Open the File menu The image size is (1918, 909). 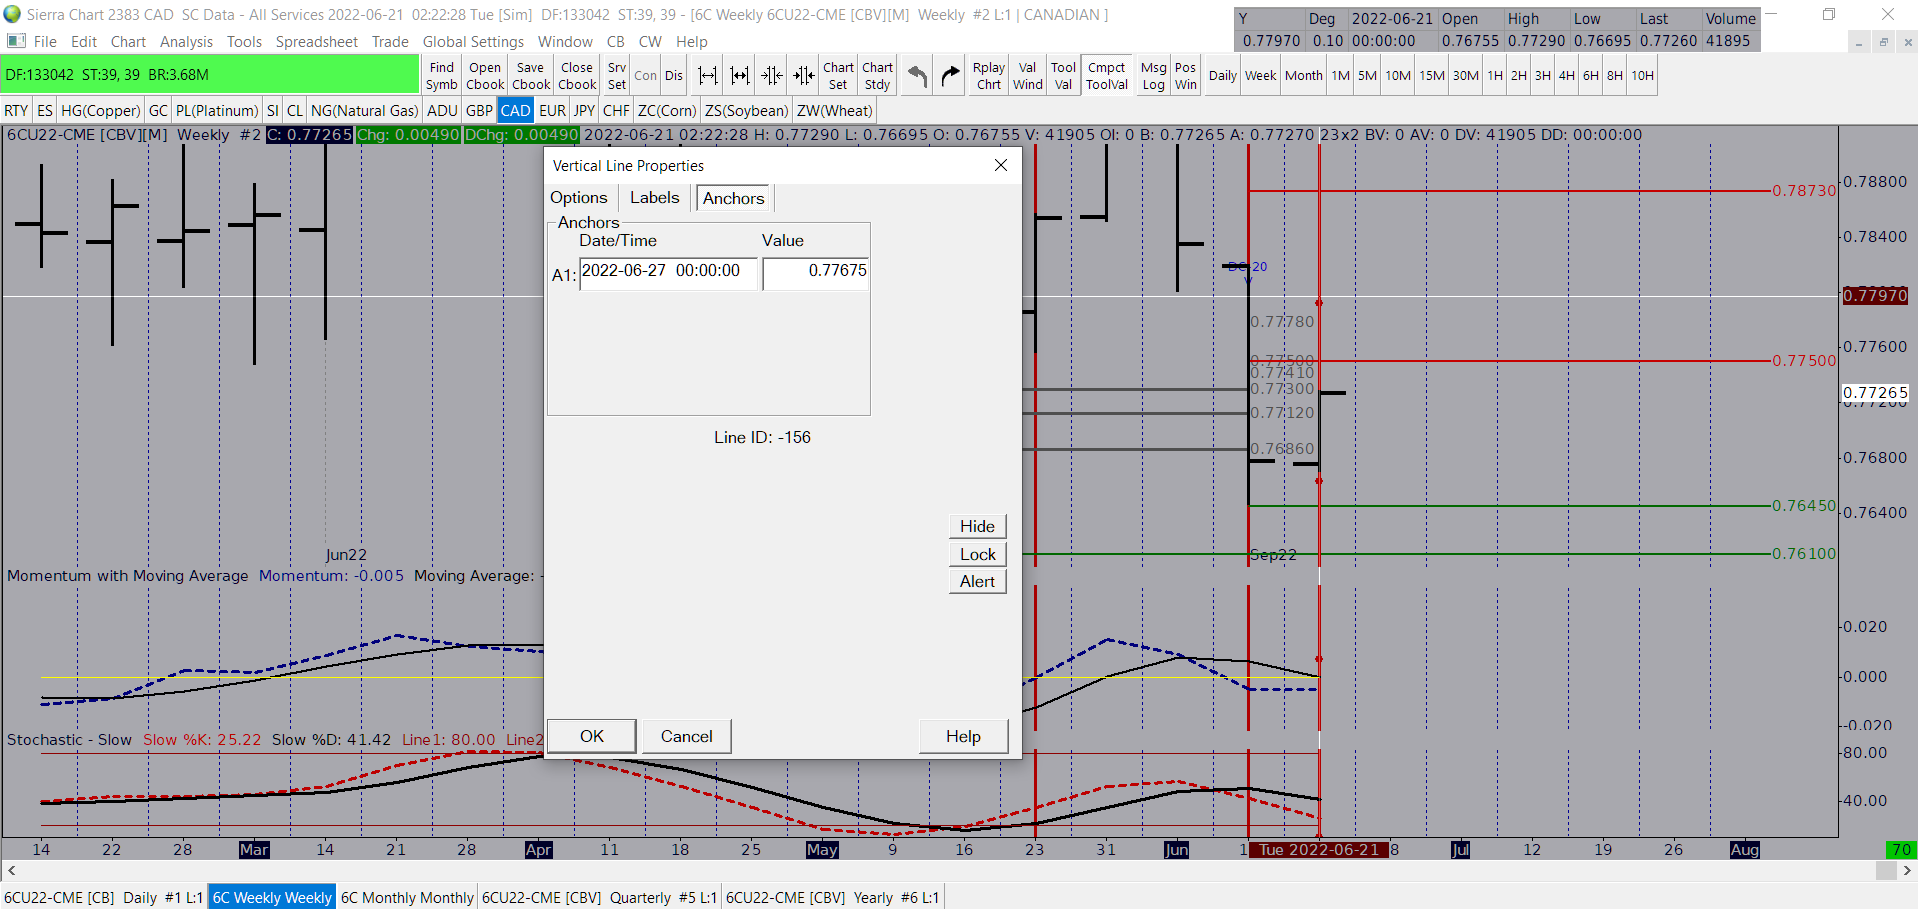pyautogui.click(x=45, y=41)
